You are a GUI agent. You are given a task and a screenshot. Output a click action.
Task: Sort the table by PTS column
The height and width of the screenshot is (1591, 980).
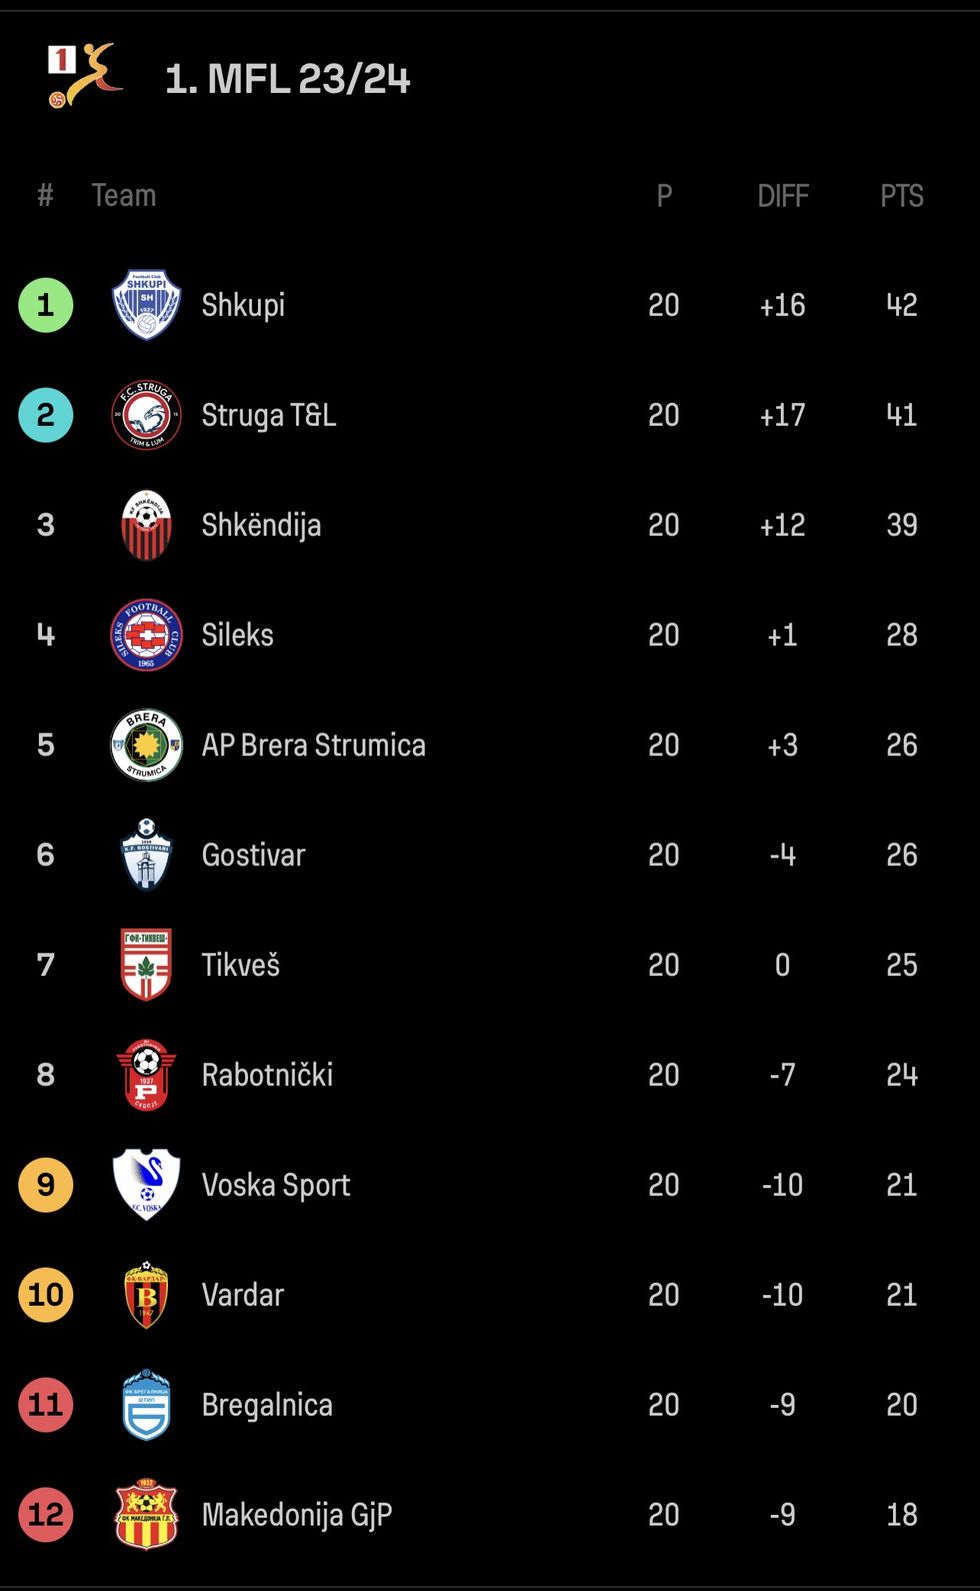click(901, 196)
